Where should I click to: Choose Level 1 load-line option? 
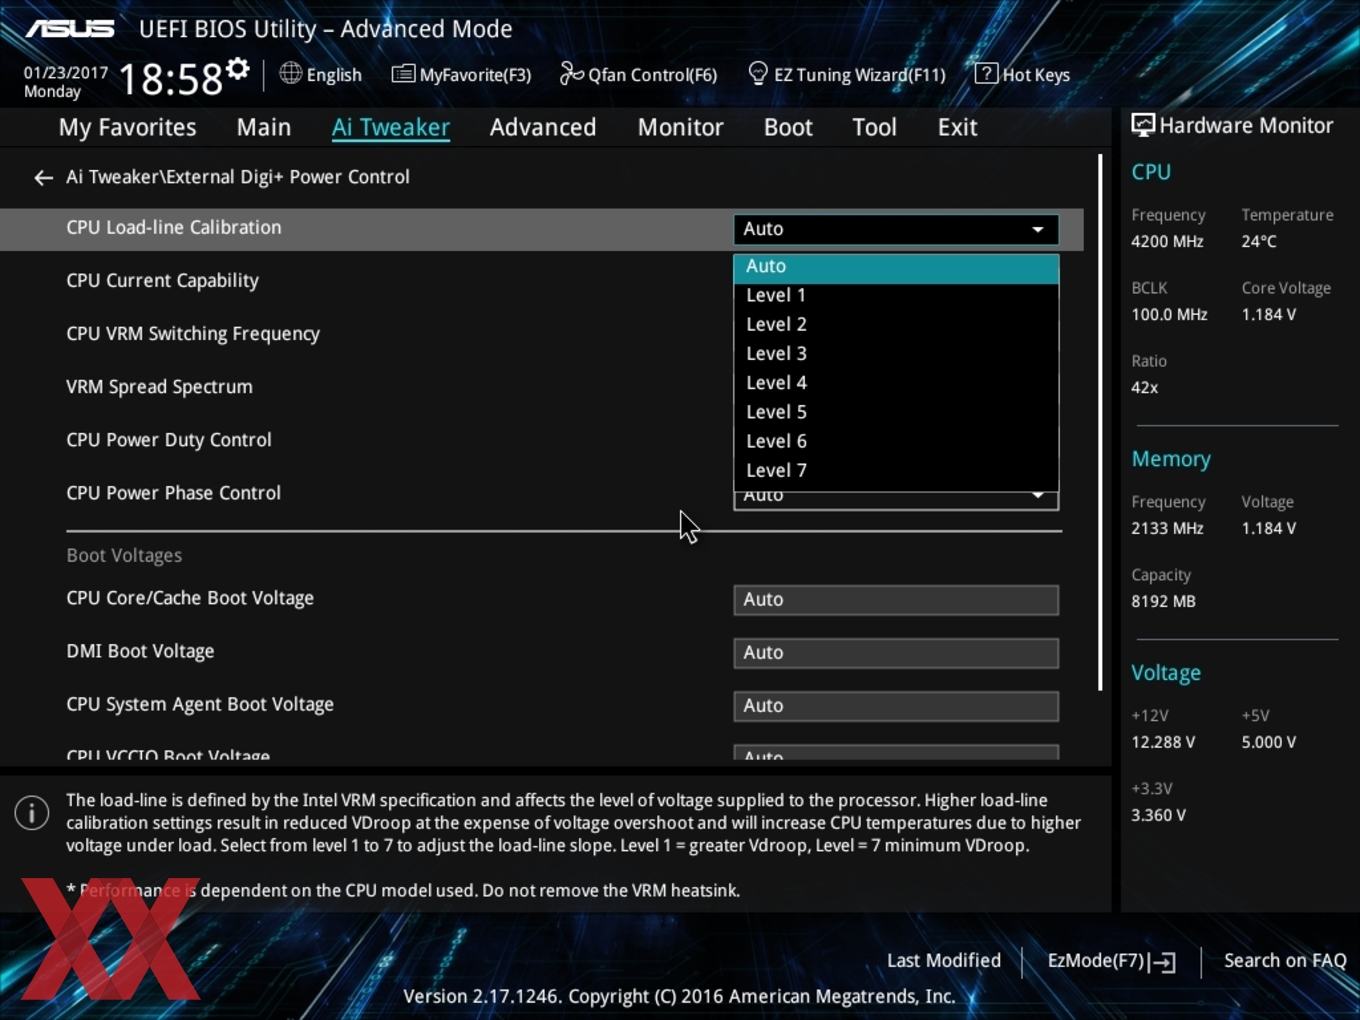click(896, 296)
